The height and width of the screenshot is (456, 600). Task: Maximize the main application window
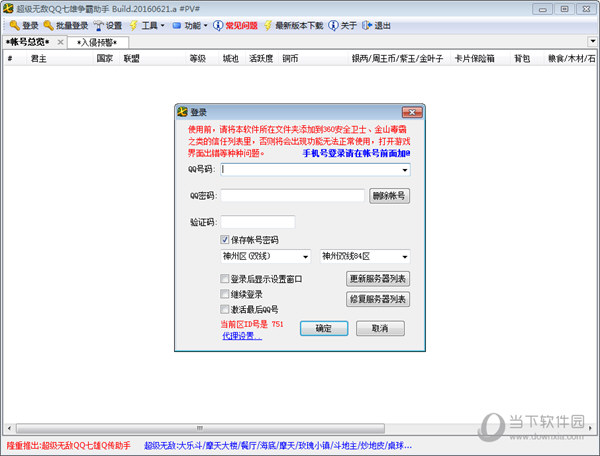pos(564,9)
